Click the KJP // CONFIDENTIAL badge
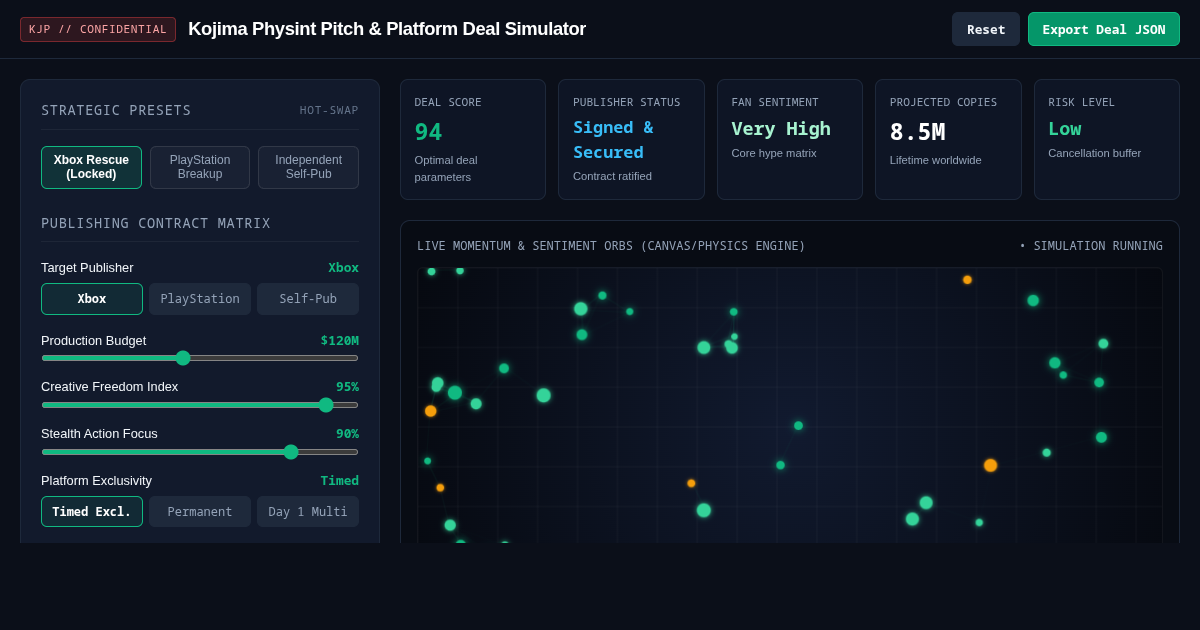The image size is (1200, 630). point(98,29)
